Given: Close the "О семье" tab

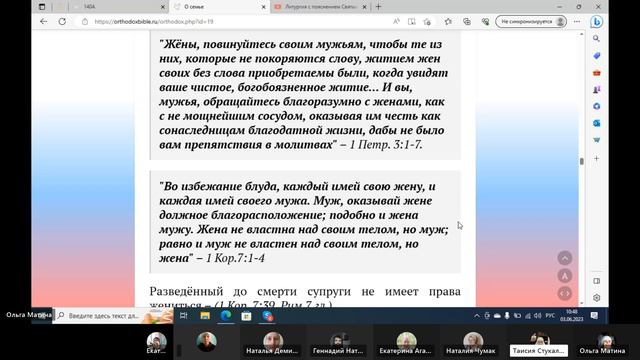Looking at the screenshot, I should pyautogui.click(x=264, y=7).
